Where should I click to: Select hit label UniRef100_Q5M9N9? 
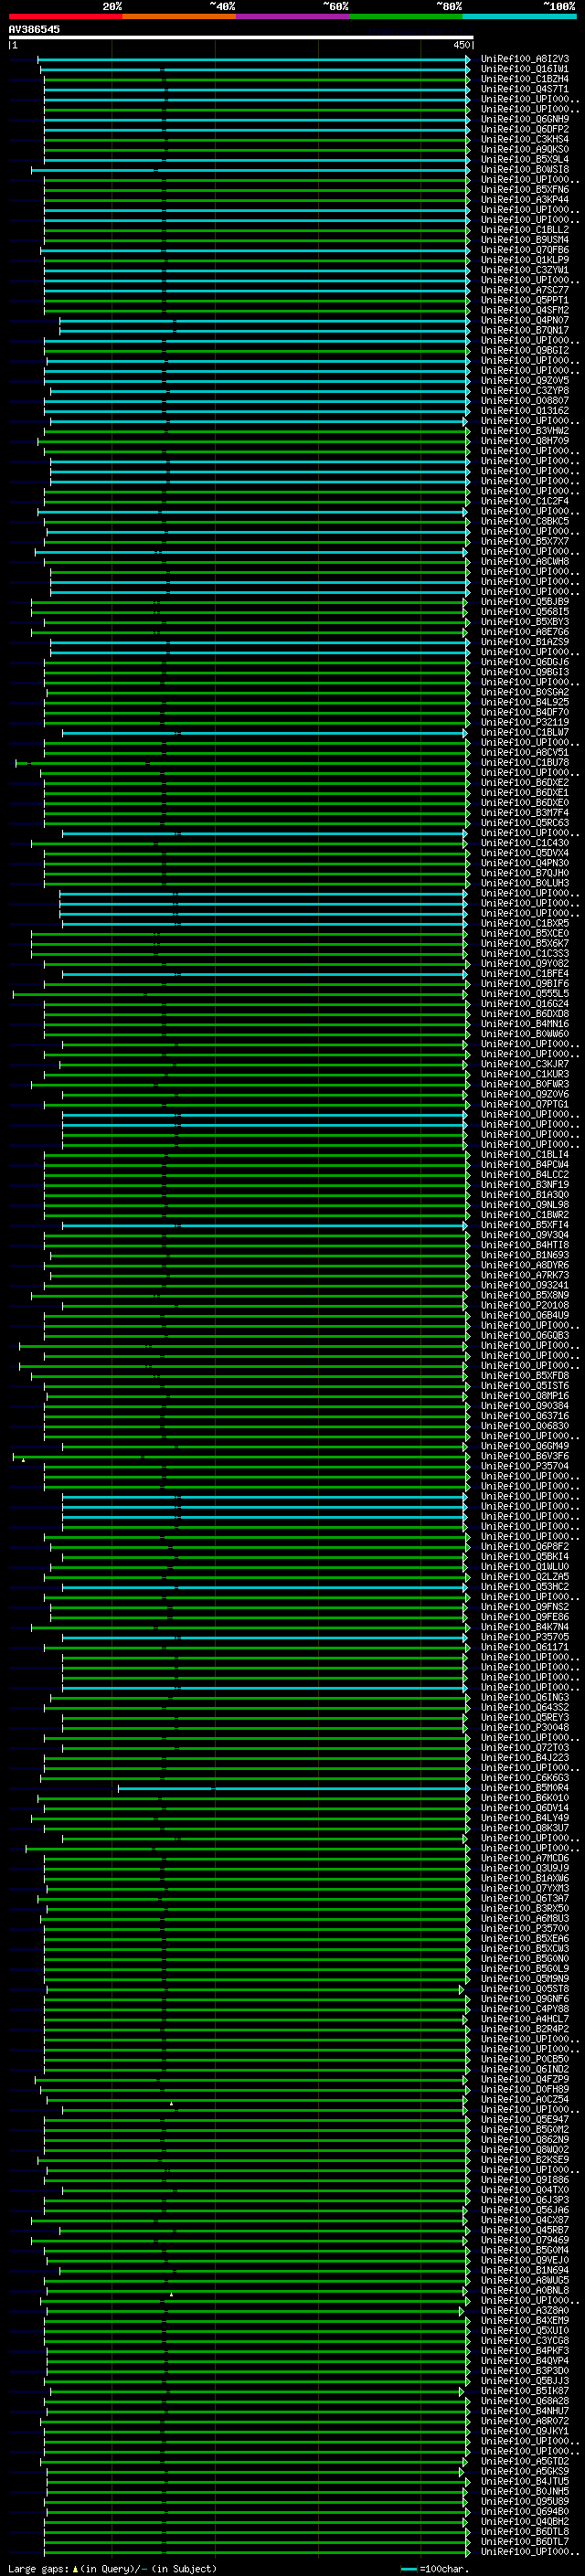525,1979
